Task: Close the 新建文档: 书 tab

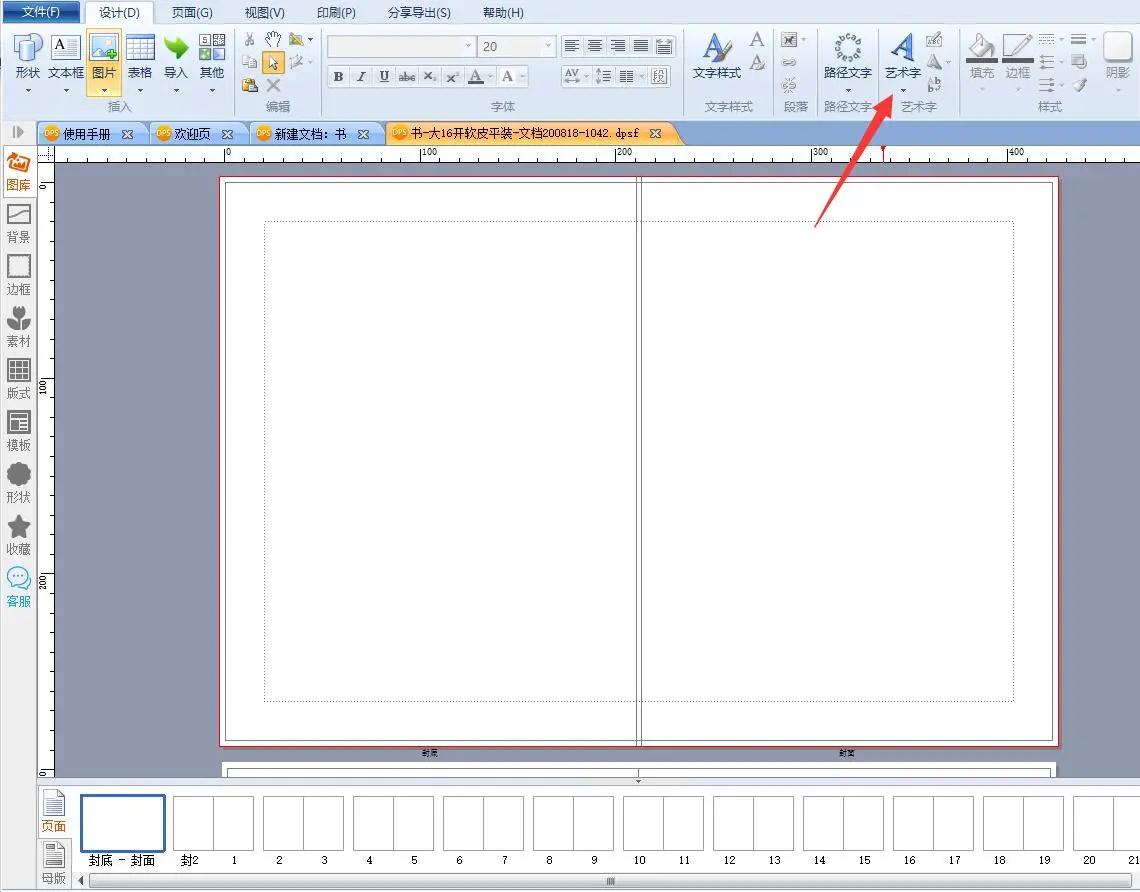Action: click(x=364, y=134)
